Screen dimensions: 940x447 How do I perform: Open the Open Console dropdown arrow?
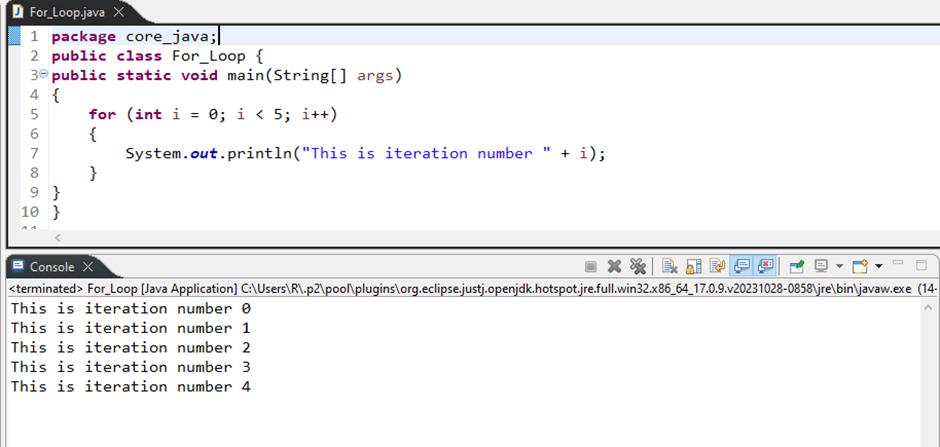tap(878, 266)
